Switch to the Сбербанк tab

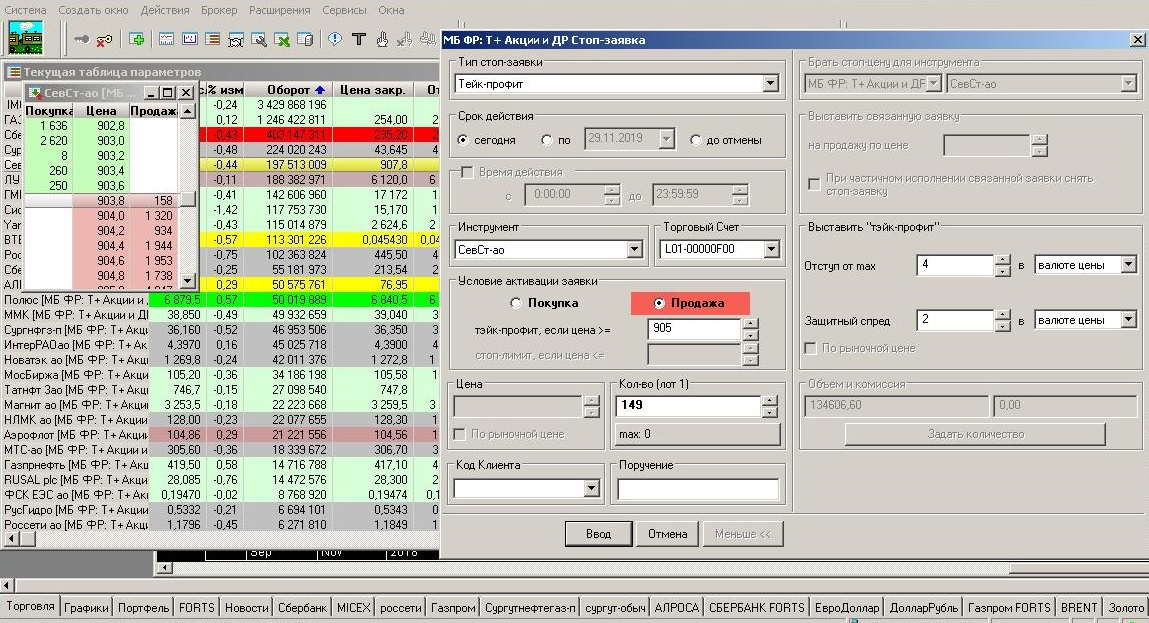tap(303, 608)
